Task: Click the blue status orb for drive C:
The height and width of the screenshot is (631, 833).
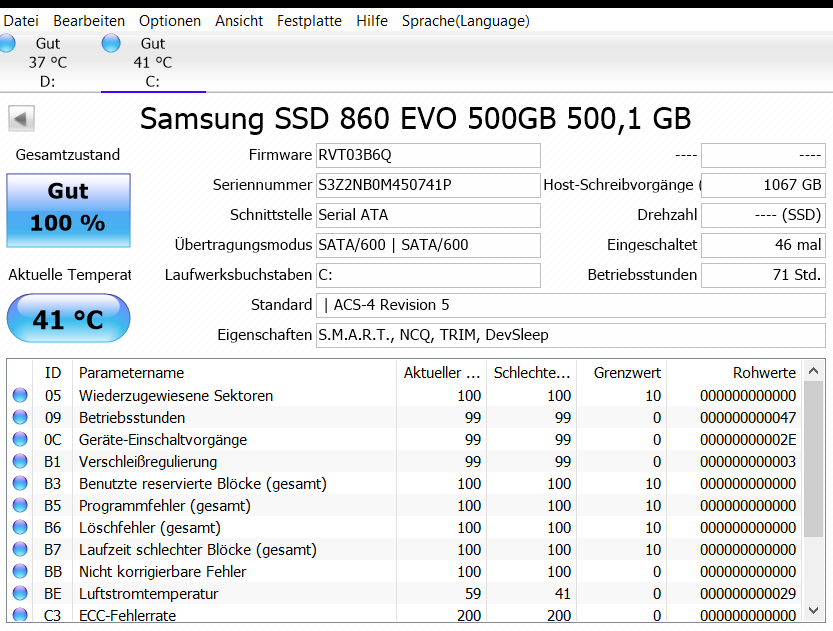Action: pyautogui.click(x=111, y=43)
